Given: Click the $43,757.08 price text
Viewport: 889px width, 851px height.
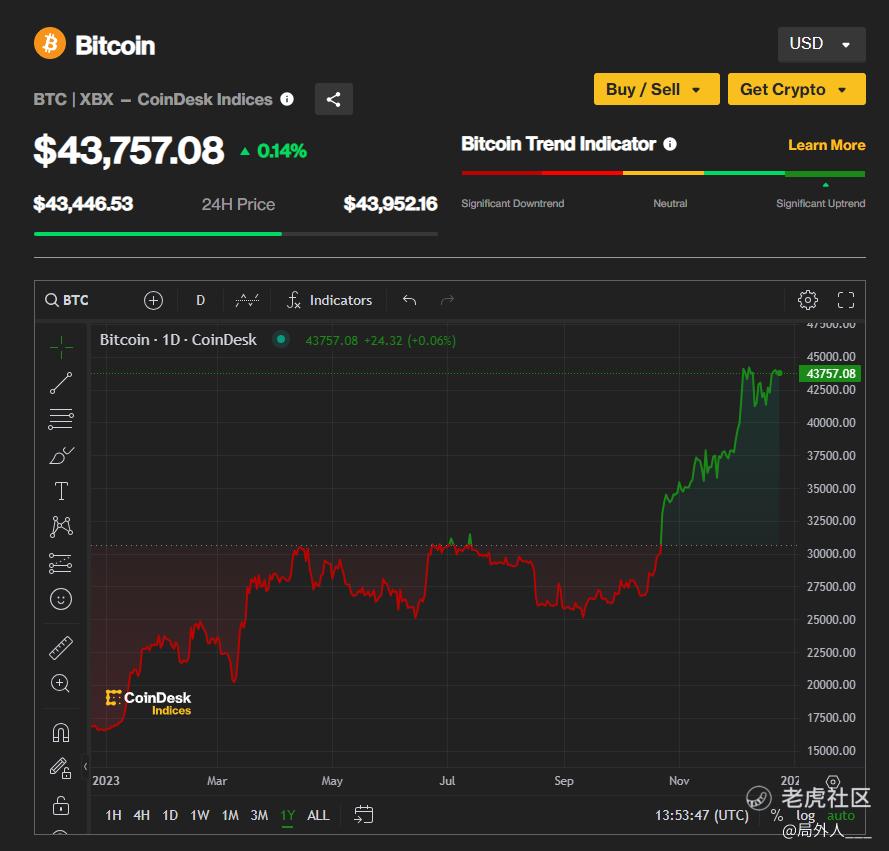Looking at the screenshot, I should [x=129, y=150].
